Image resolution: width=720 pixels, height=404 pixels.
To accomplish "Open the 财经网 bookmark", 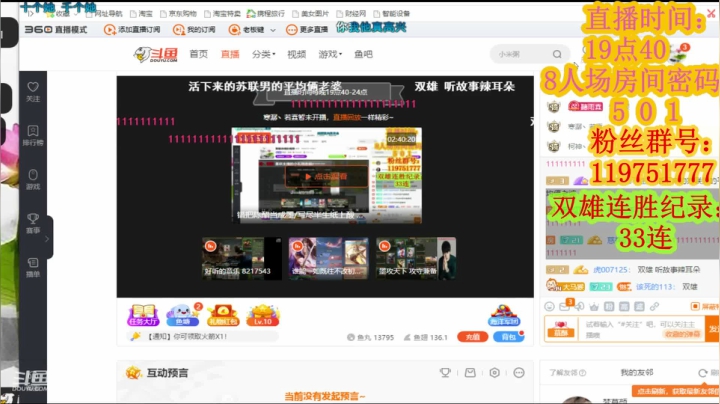I will (x=351, y=14).
